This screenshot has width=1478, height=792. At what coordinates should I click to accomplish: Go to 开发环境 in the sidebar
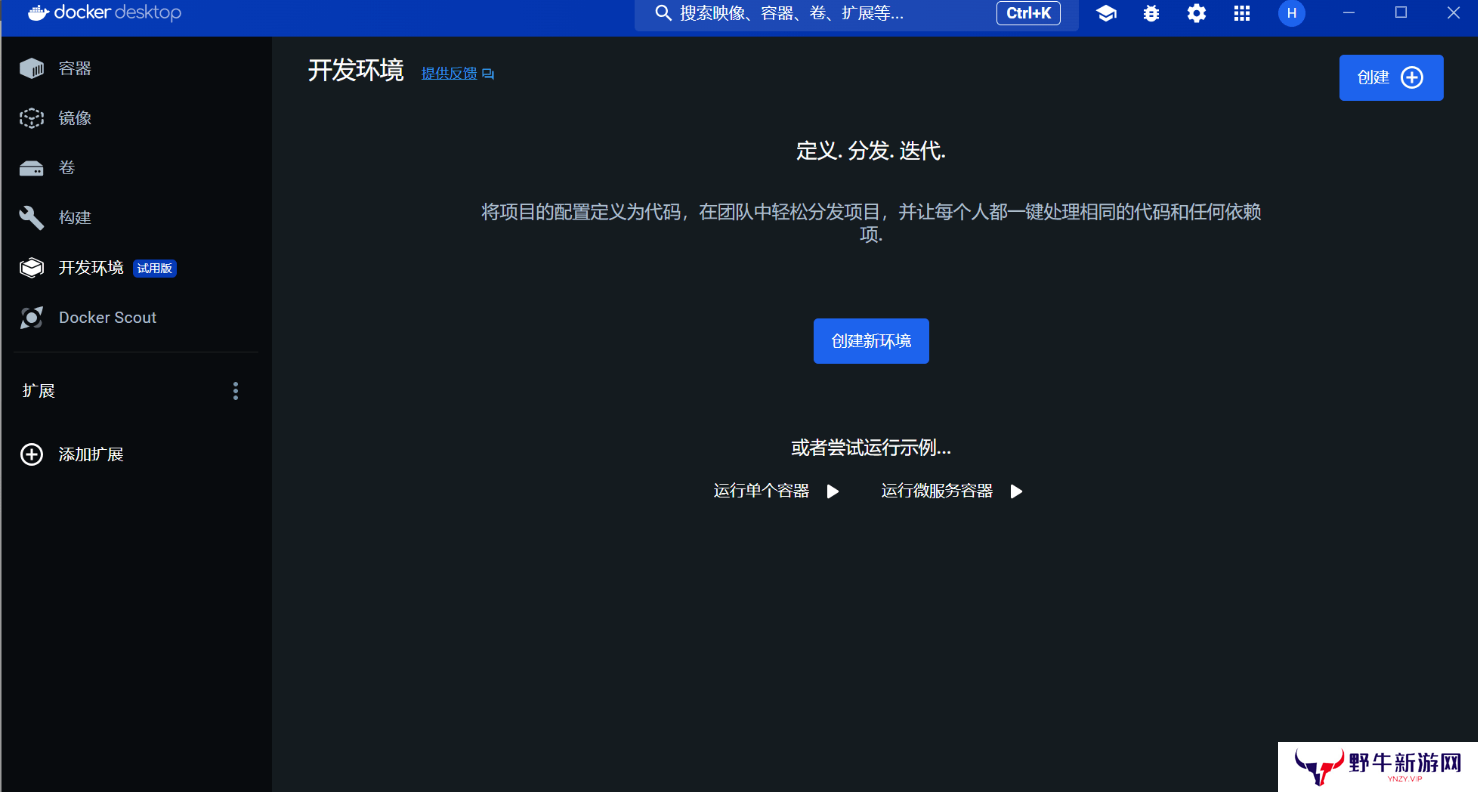[x=91, y=267]
